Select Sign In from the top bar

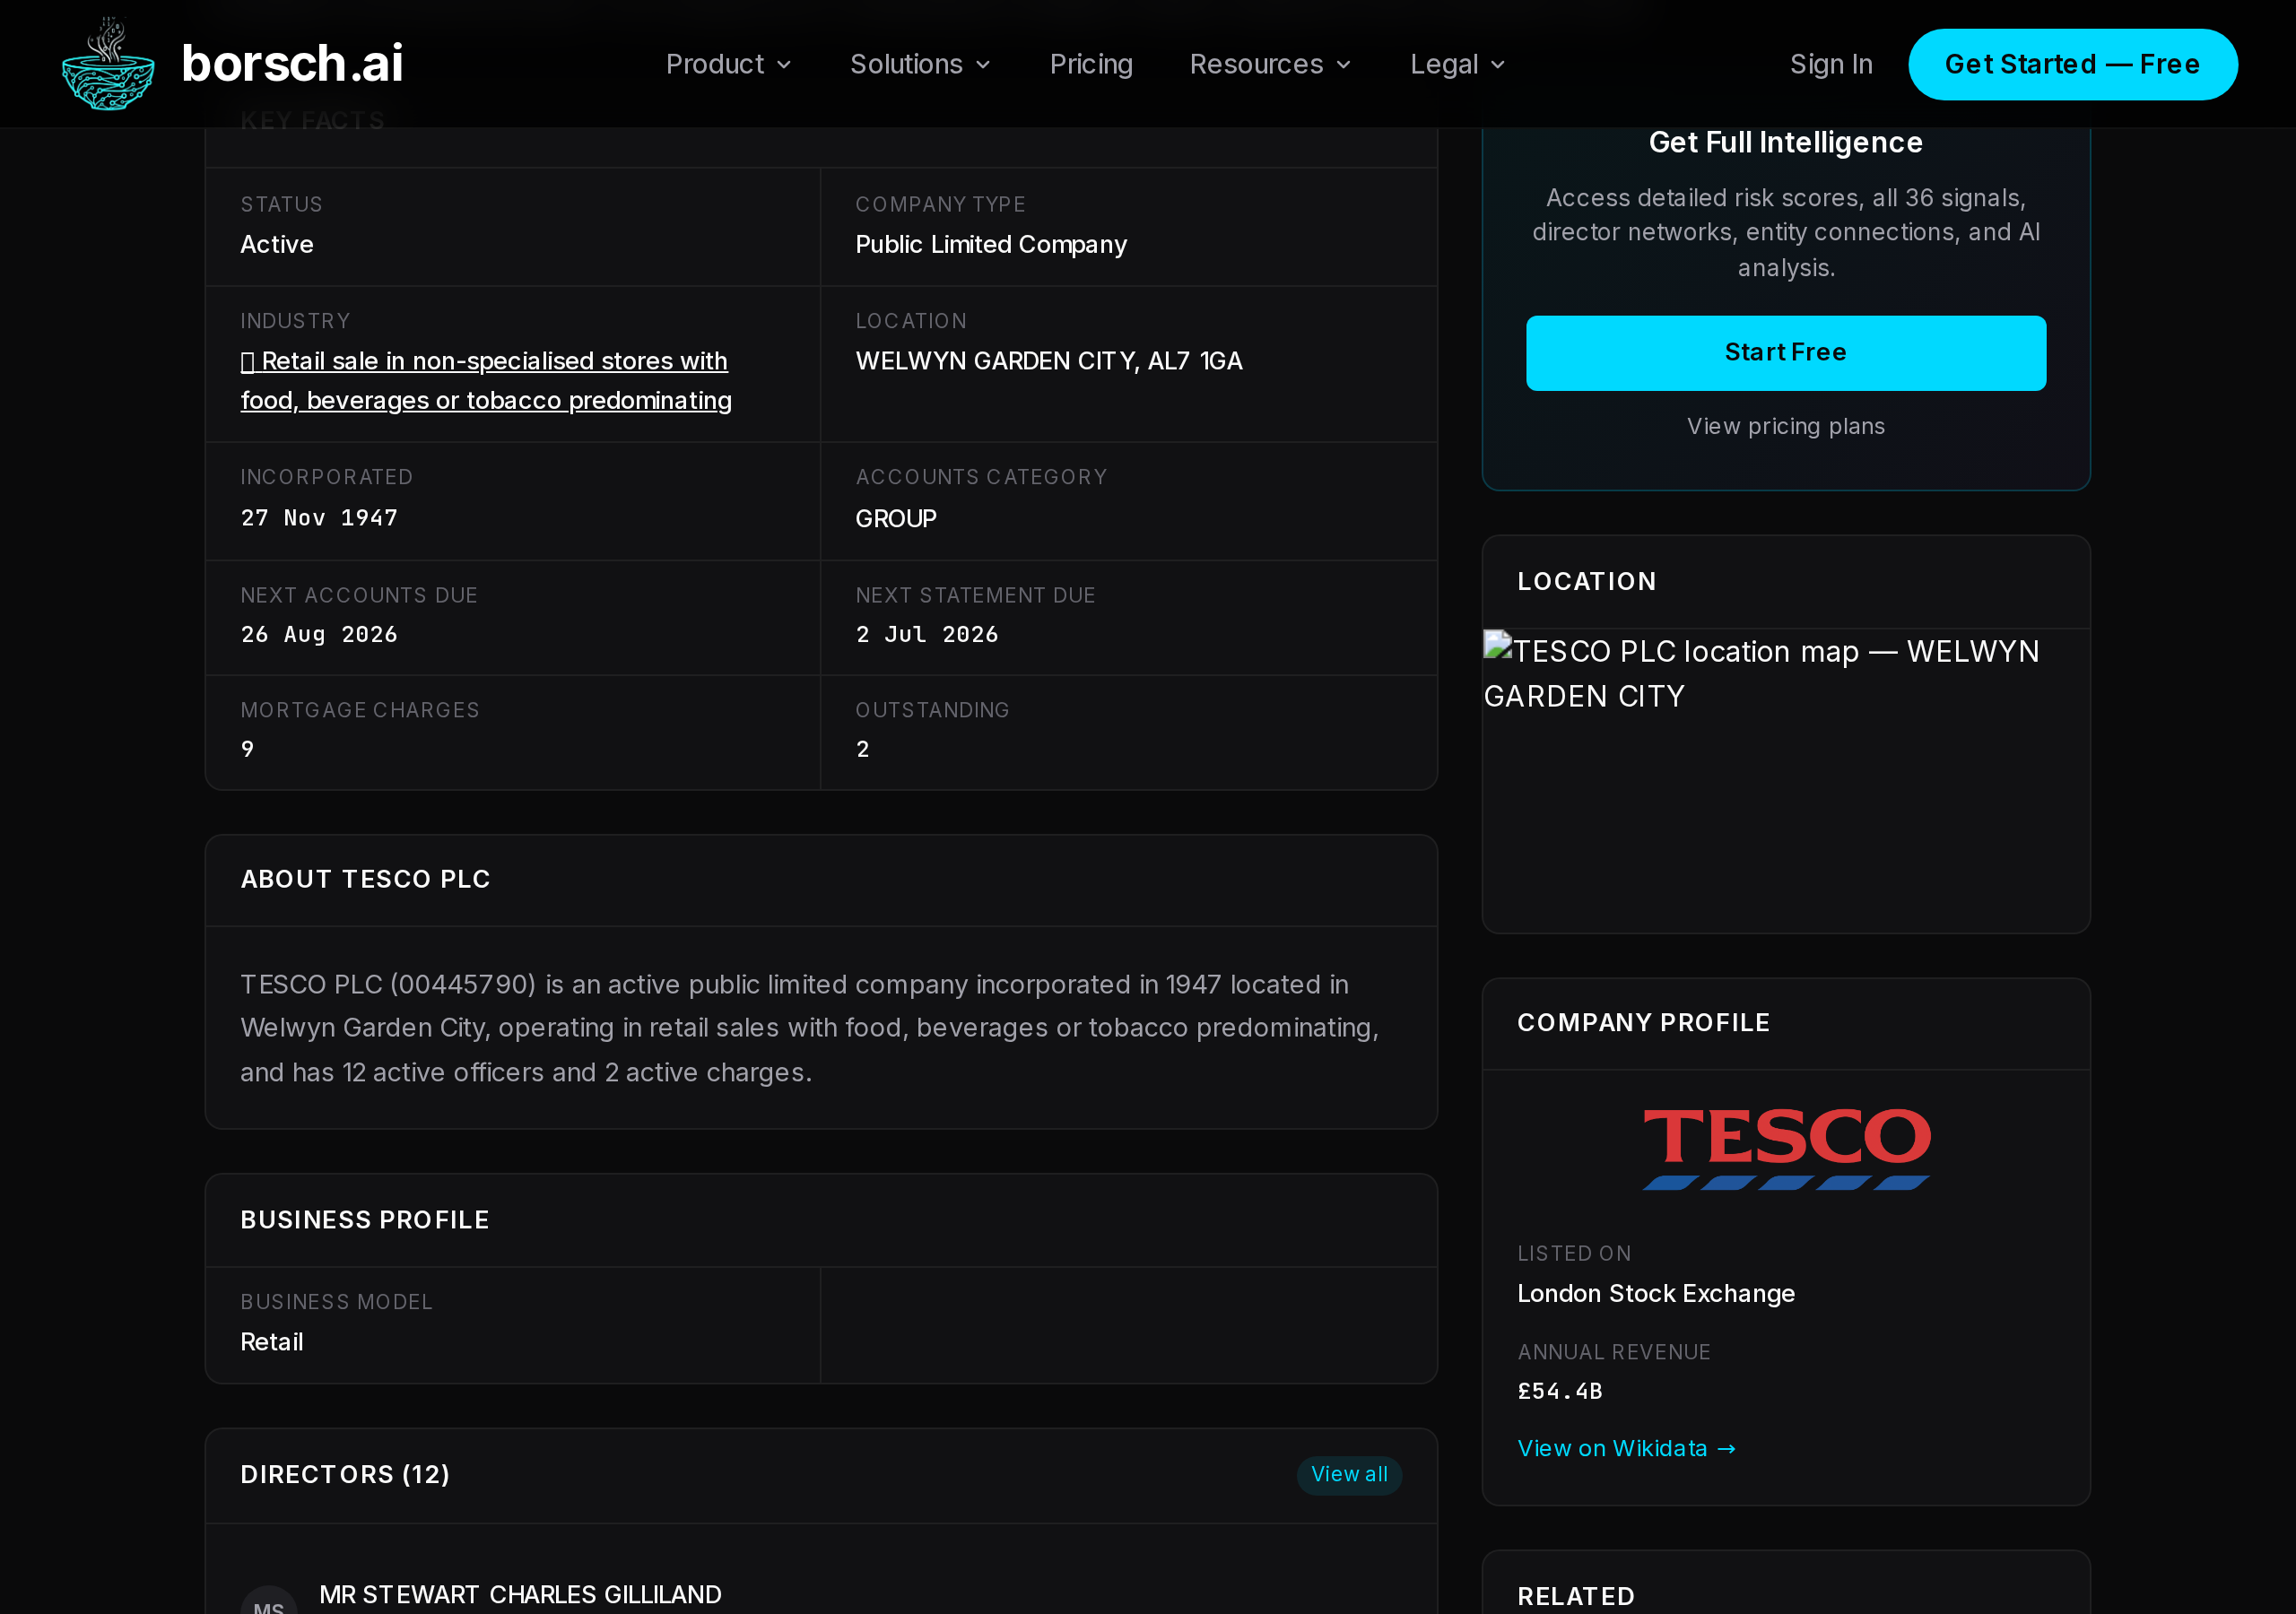[1831, 64]
